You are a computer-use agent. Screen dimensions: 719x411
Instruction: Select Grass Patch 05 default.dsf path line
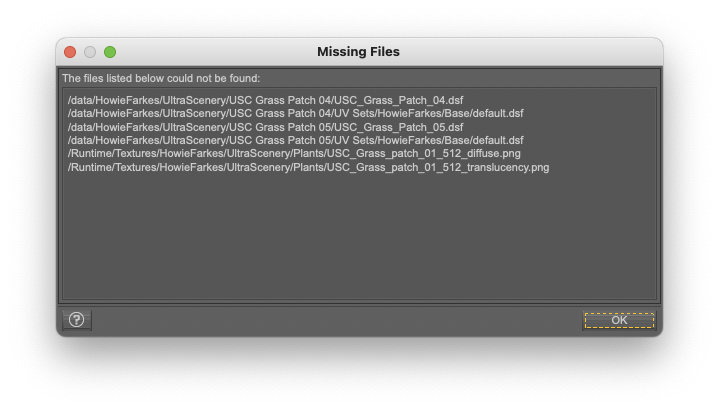[x=295, y=141]
